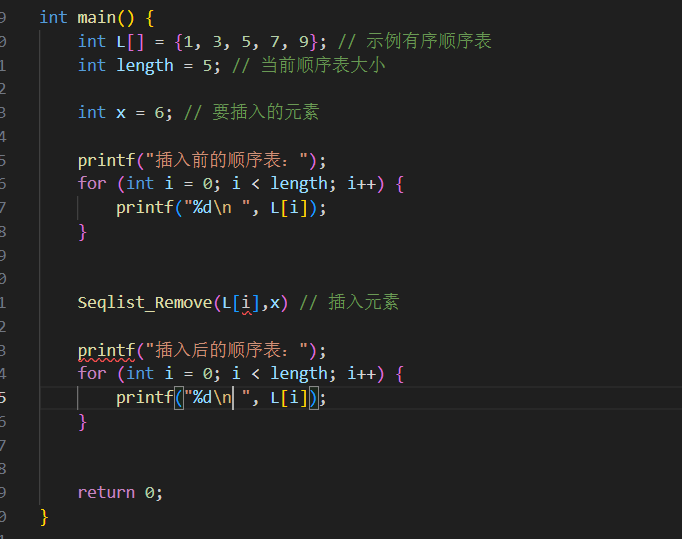This screenshot has width=682, height=539.
Task: Click the red-underlined printf after Seqlist_Remove
Action: coord(106,351)
